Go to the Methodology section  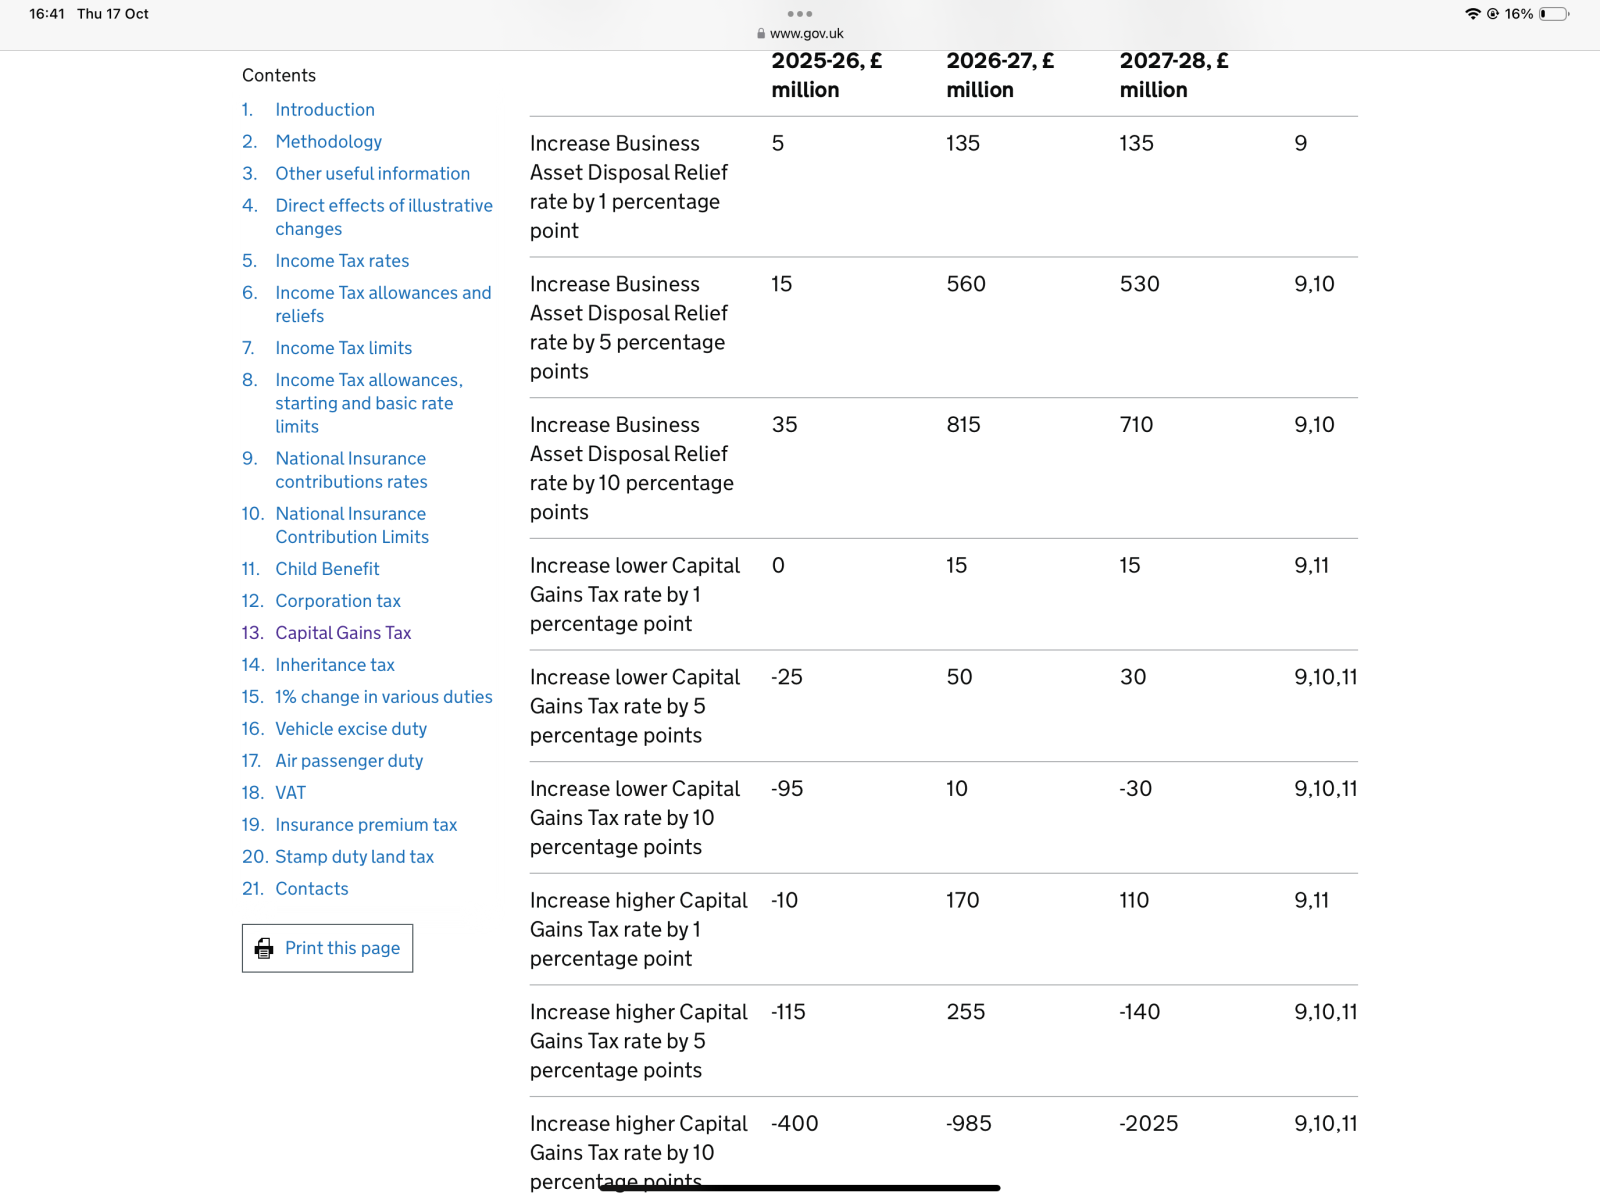pos(329,142)
